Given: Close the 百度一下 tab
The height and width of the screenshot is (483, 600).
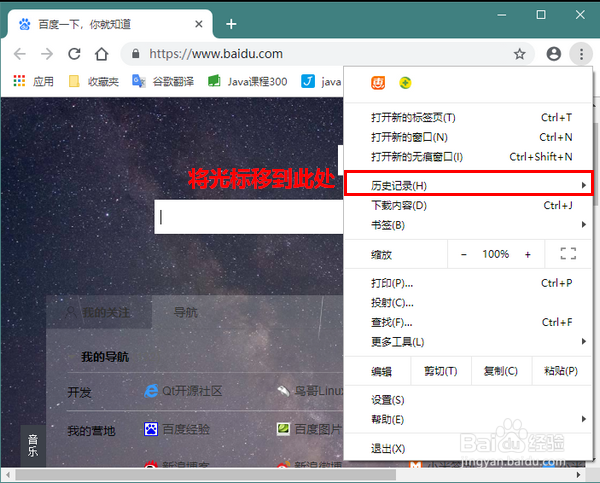Looking at the screenshot, I should [x=199, y=24].
